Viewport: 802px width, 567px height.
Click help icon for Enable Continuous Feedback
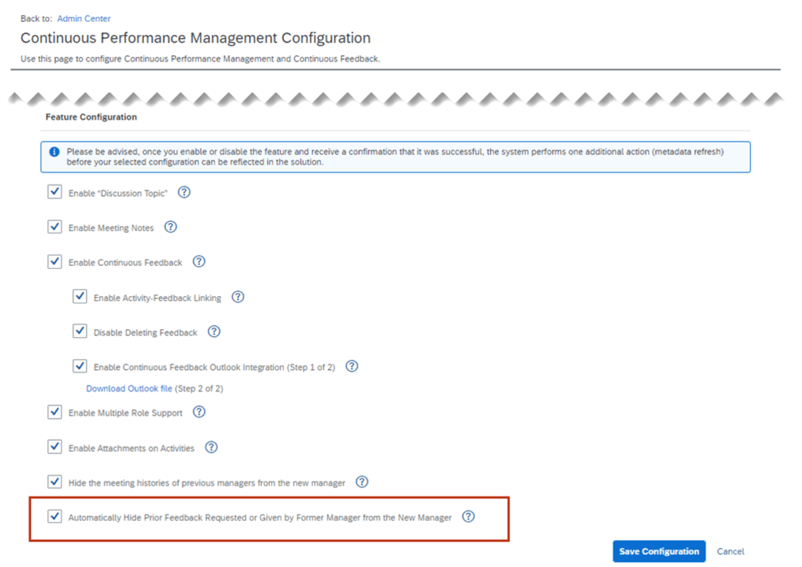(x=199, y=262)
